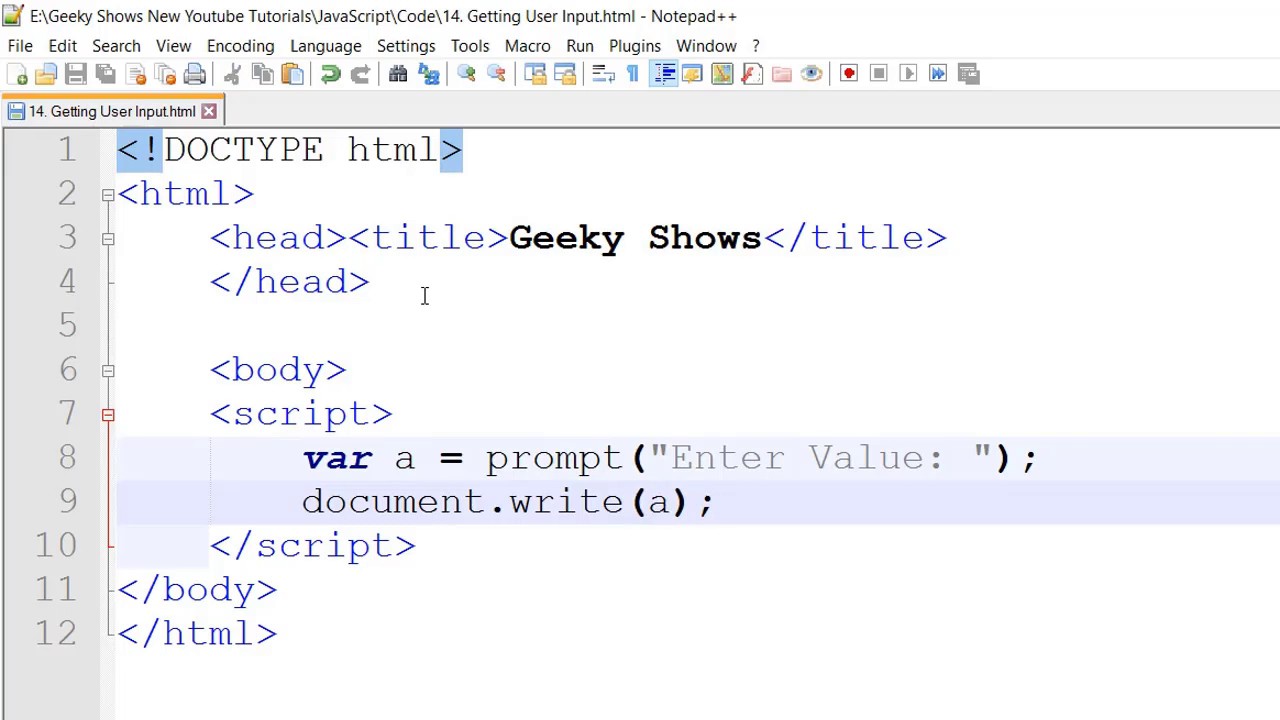
Task: Open the Folder as Workspace icon
Action: [782, 74]
